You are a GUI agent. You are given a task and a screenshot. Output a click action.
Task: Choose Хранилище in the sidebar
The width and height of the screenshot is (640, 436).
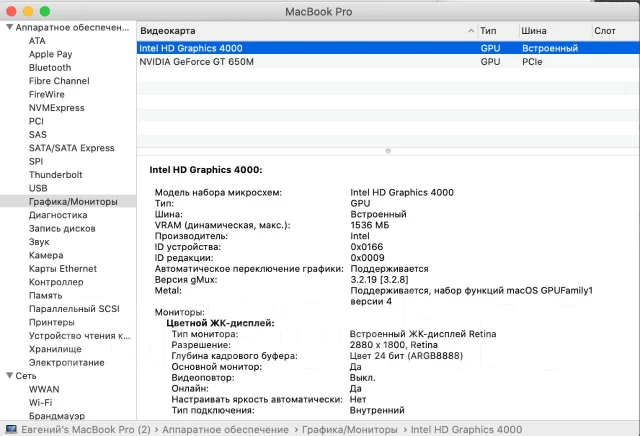[55, 349]
